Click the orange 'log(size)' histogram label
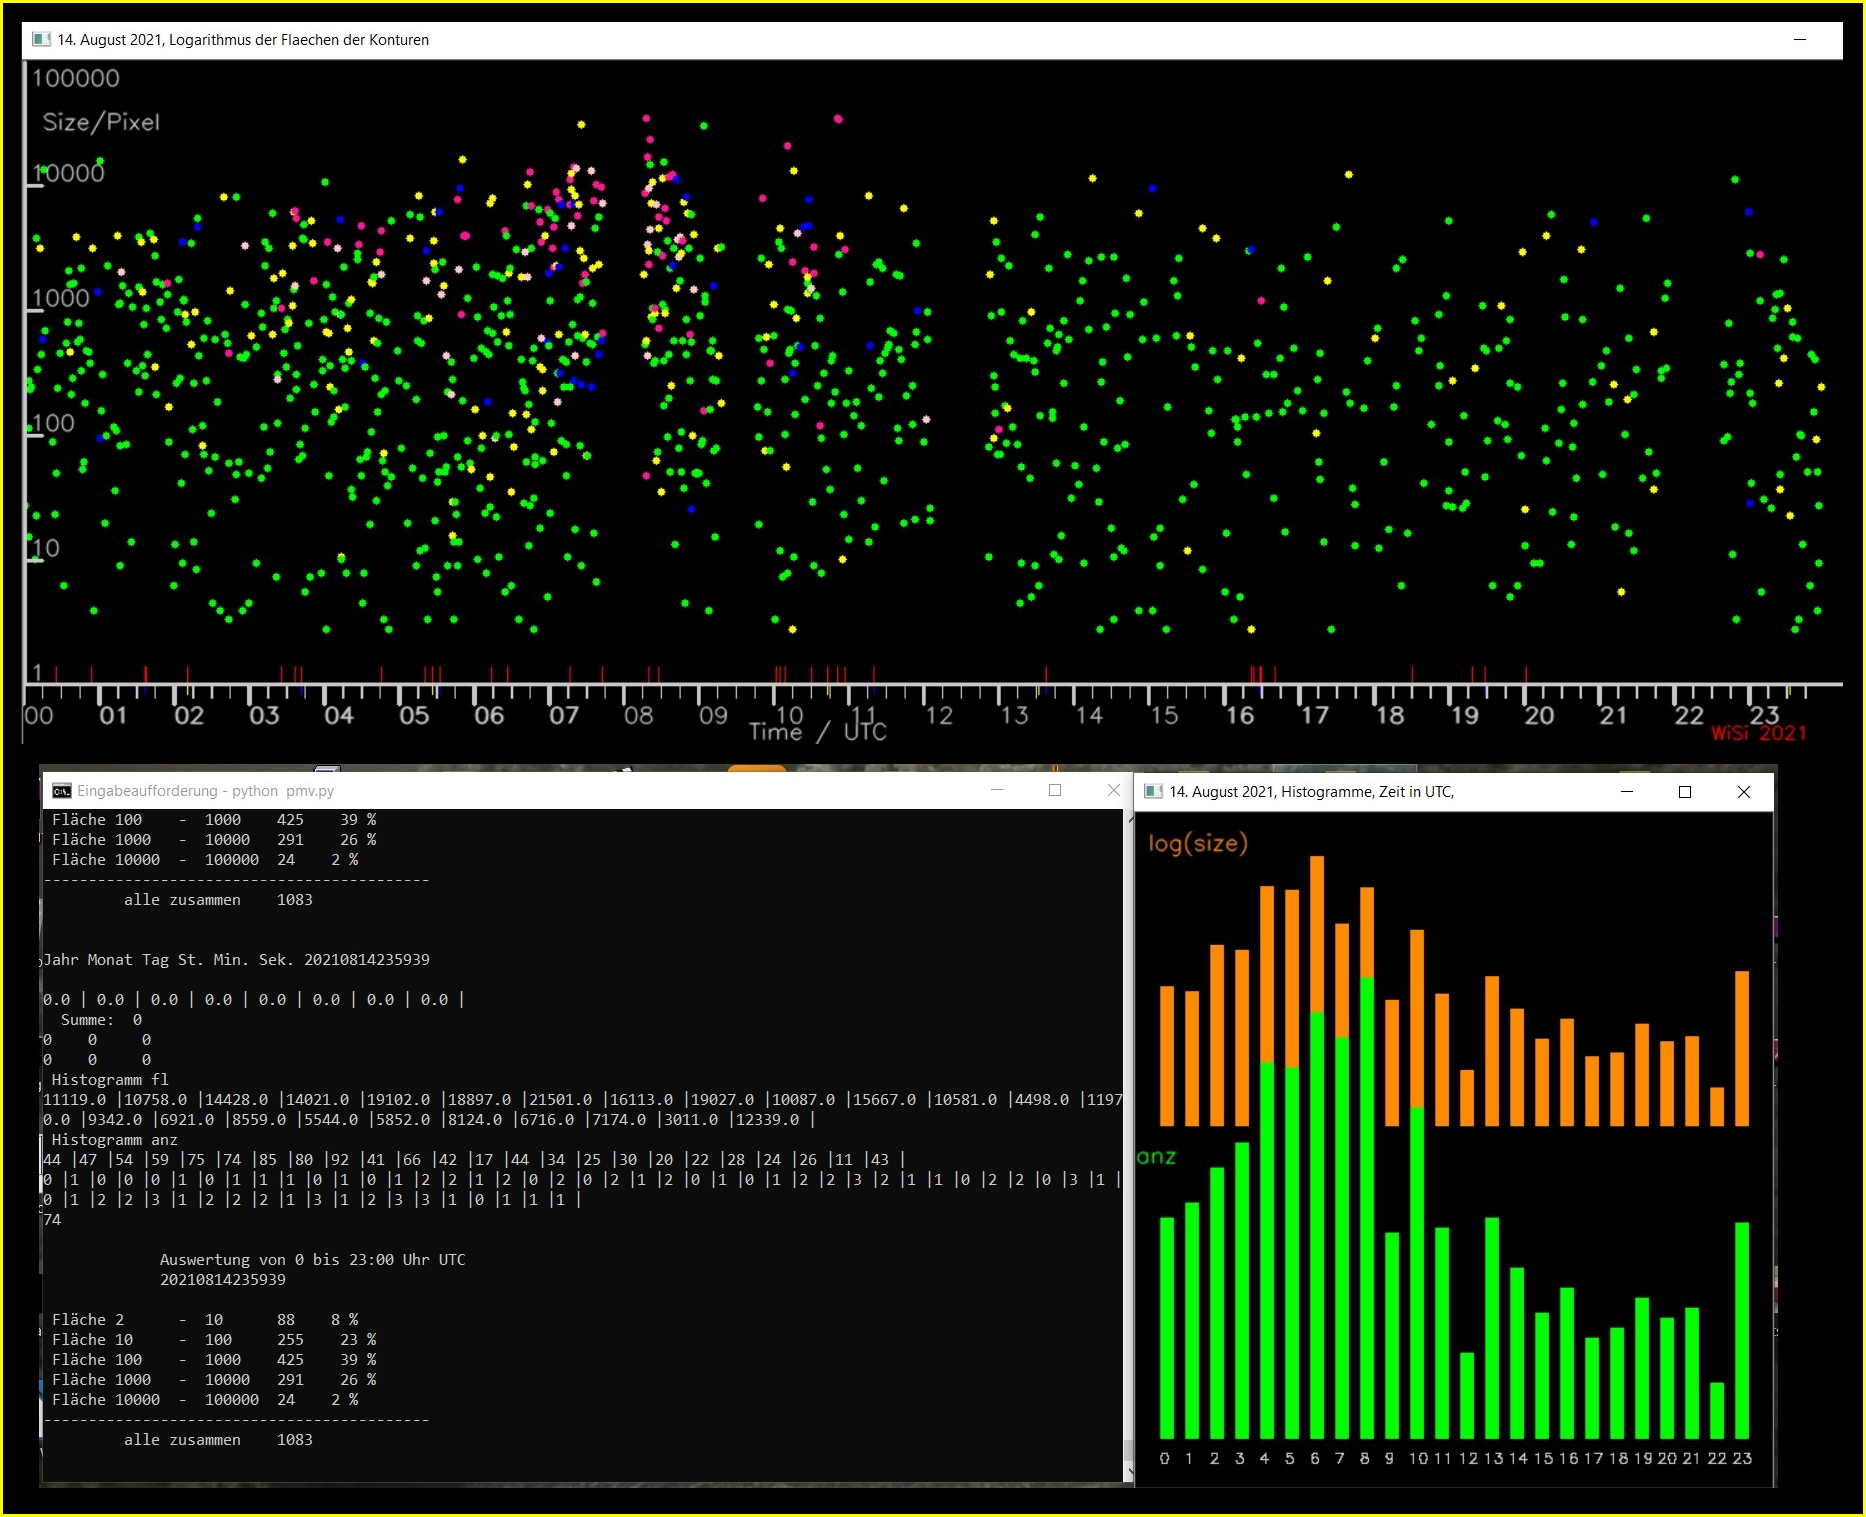Viewport: 1866px width, 1517px height. (1198, 843)
